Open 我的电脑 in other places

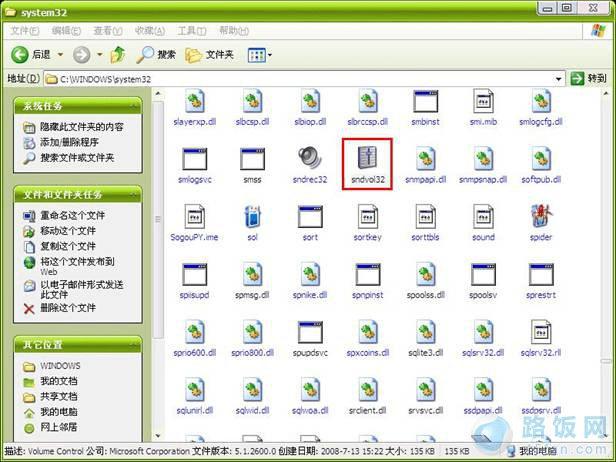click(x=59, y=412)
